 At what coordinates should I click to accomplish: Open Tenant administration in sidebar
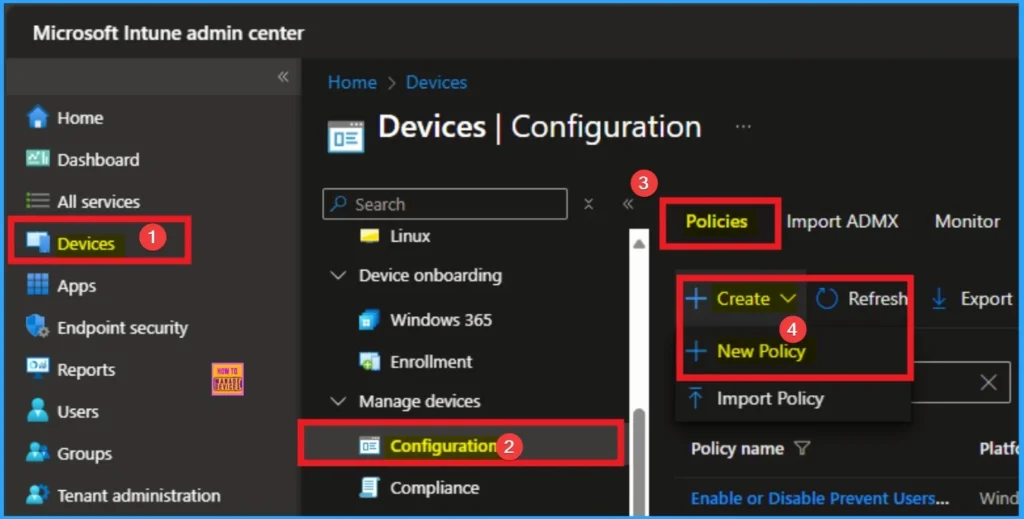point(138,495)
